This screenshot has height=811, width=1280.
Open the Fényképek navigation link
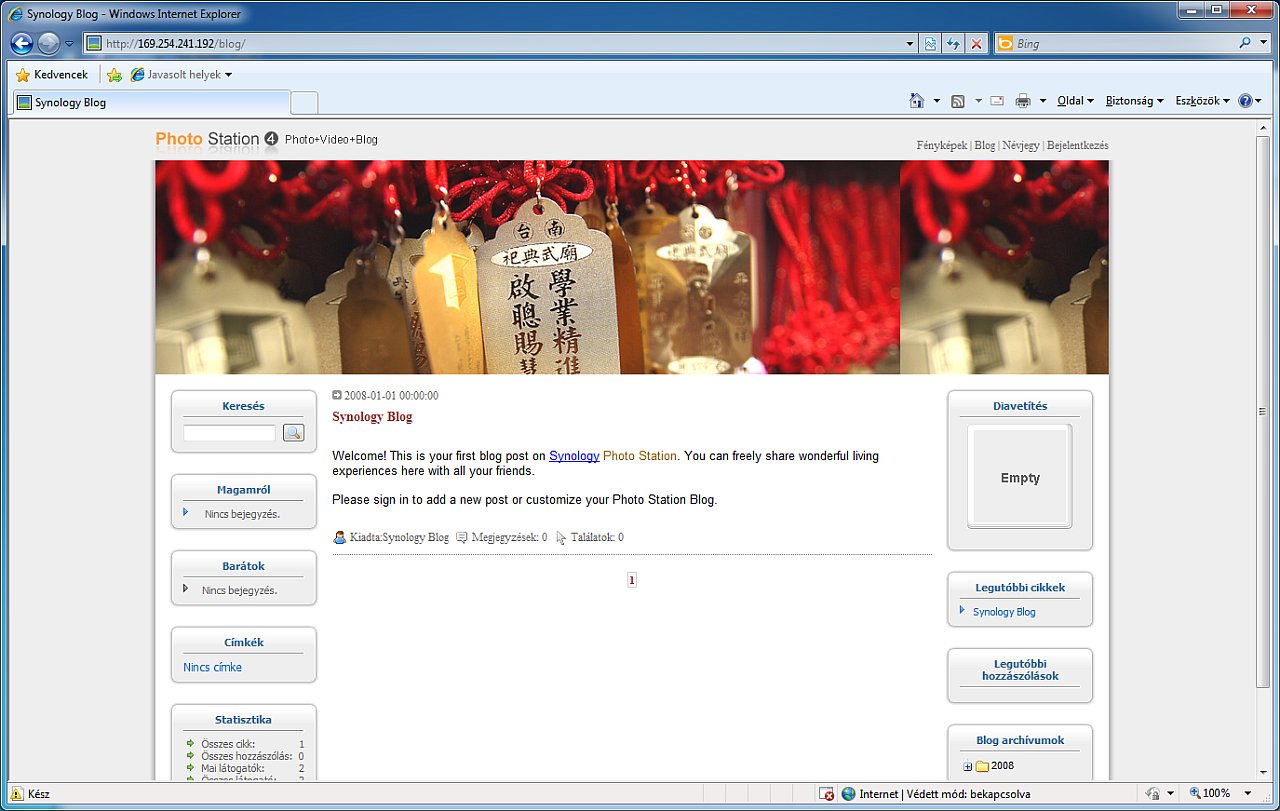(941, 145)
